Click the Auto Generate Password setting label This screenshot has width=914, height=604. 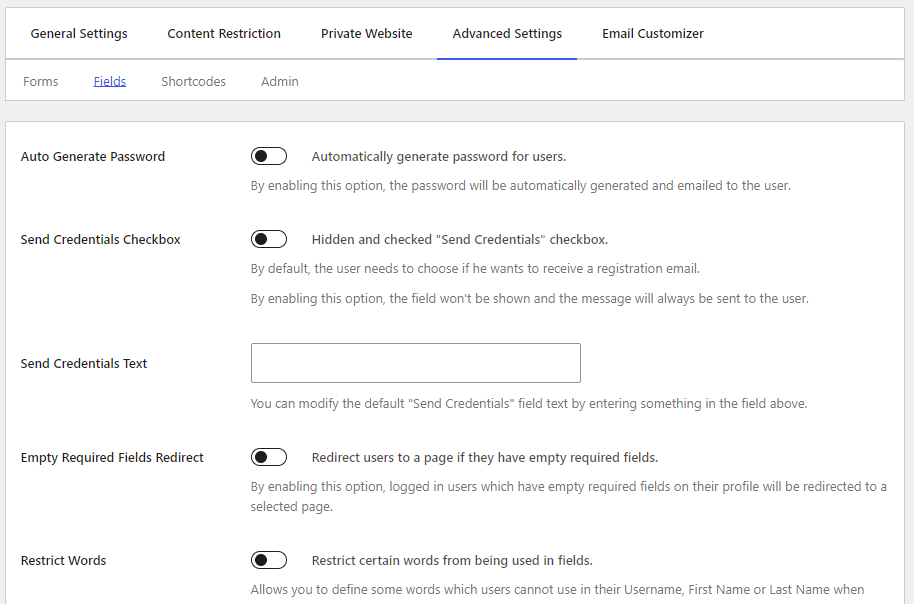click(92, 156)
